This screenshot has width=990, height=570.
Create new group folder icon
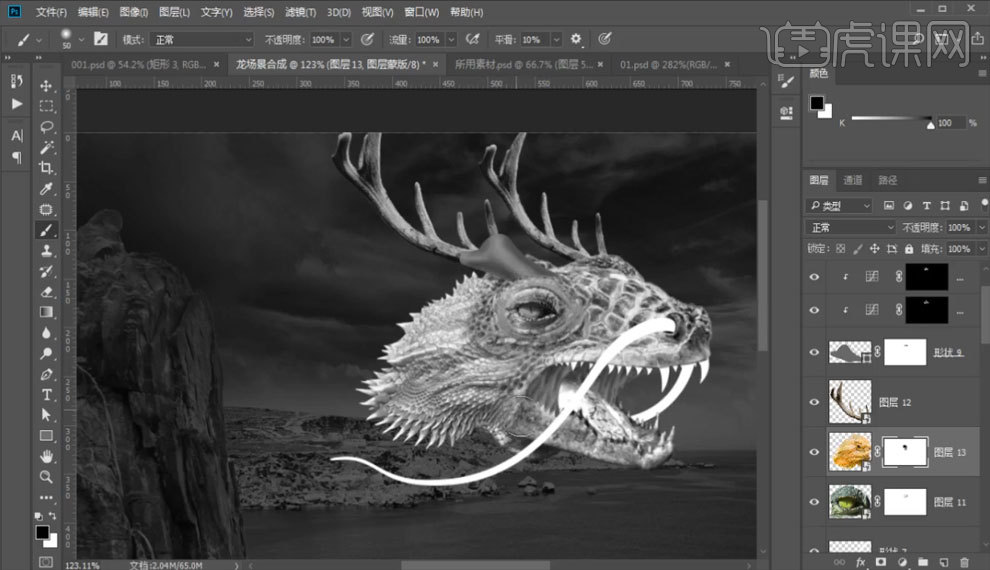(x=922, y=562)
